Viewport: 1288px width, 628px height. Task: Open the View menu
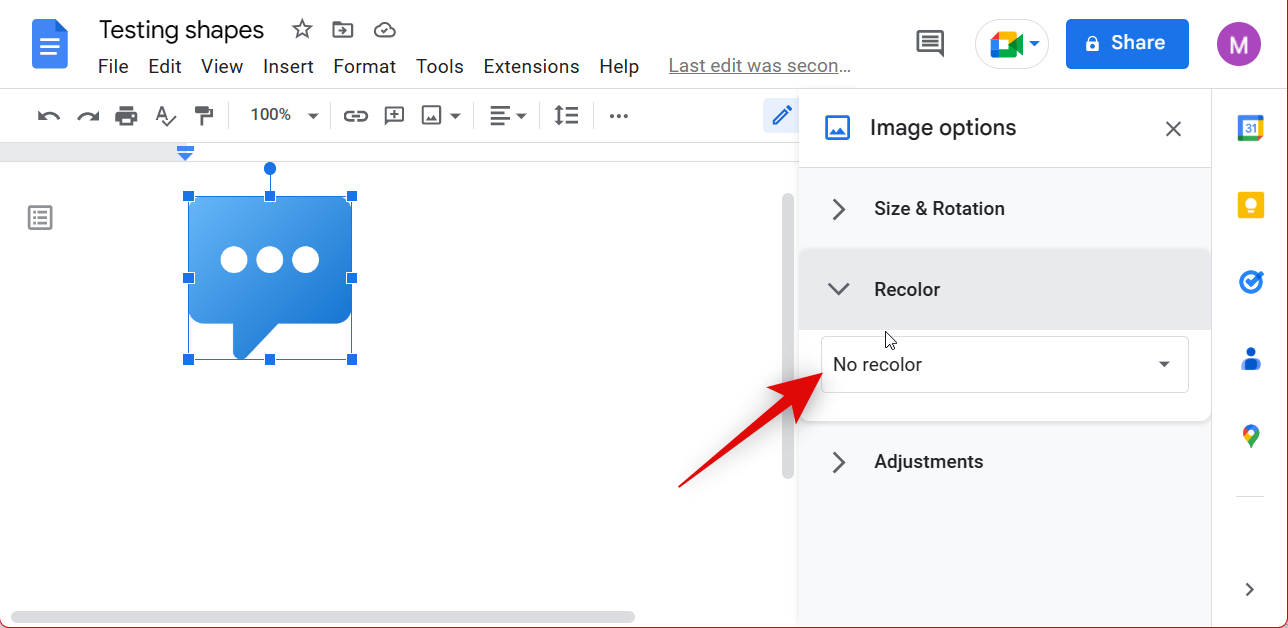click(222, 66)
